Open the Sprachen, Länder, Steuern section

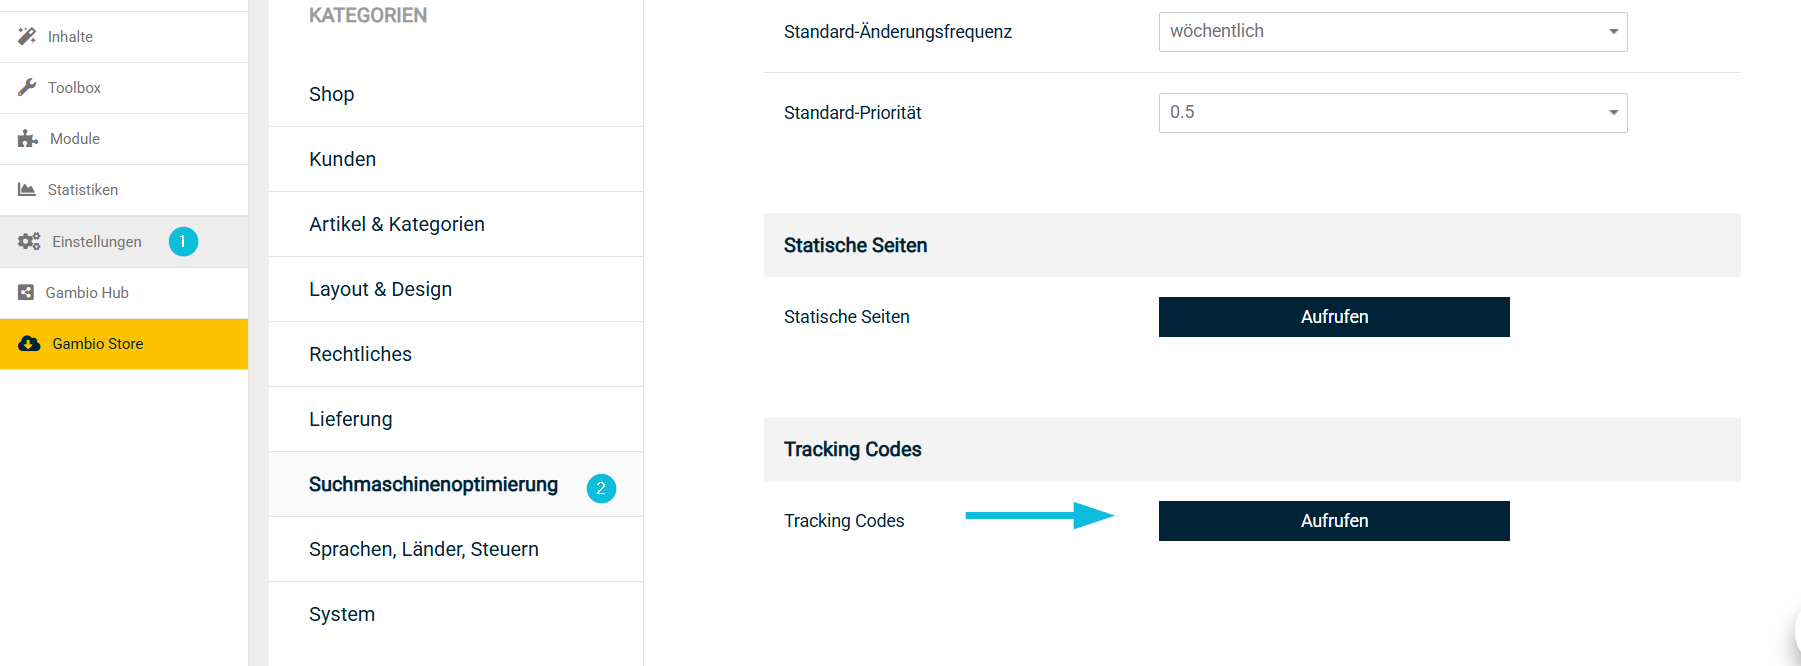(x=424, y=548)
